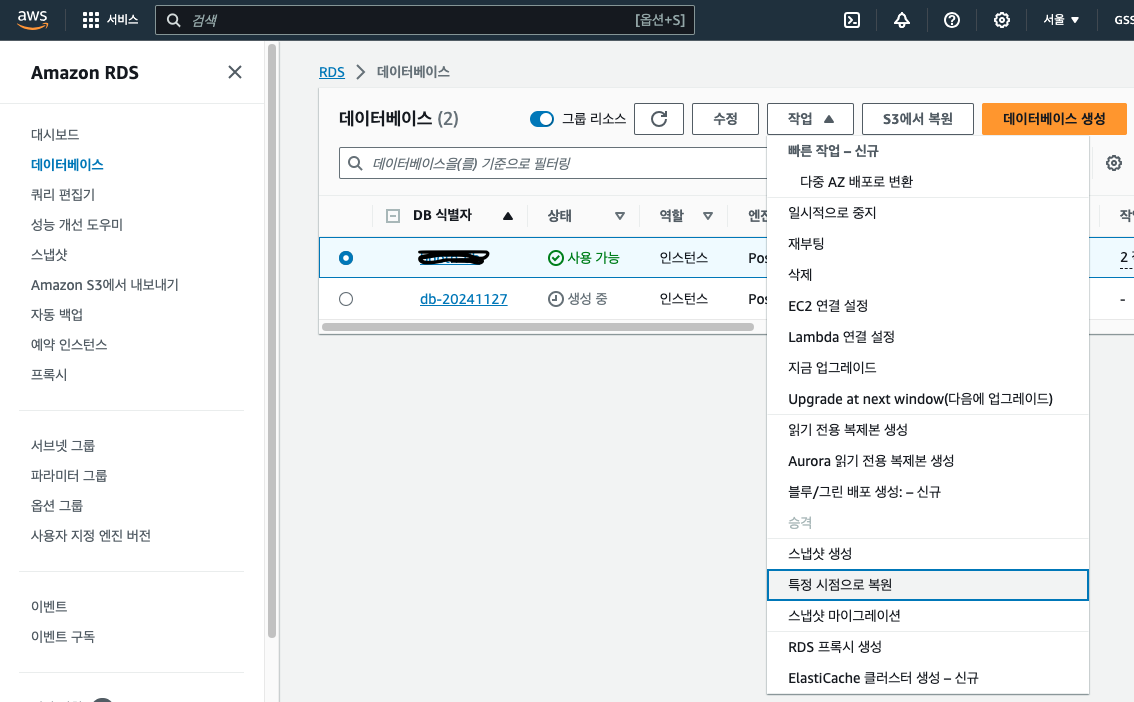1134x702 pixels.
Task: Click the 생성 중 clock status icon
Action: pos(555,299)
